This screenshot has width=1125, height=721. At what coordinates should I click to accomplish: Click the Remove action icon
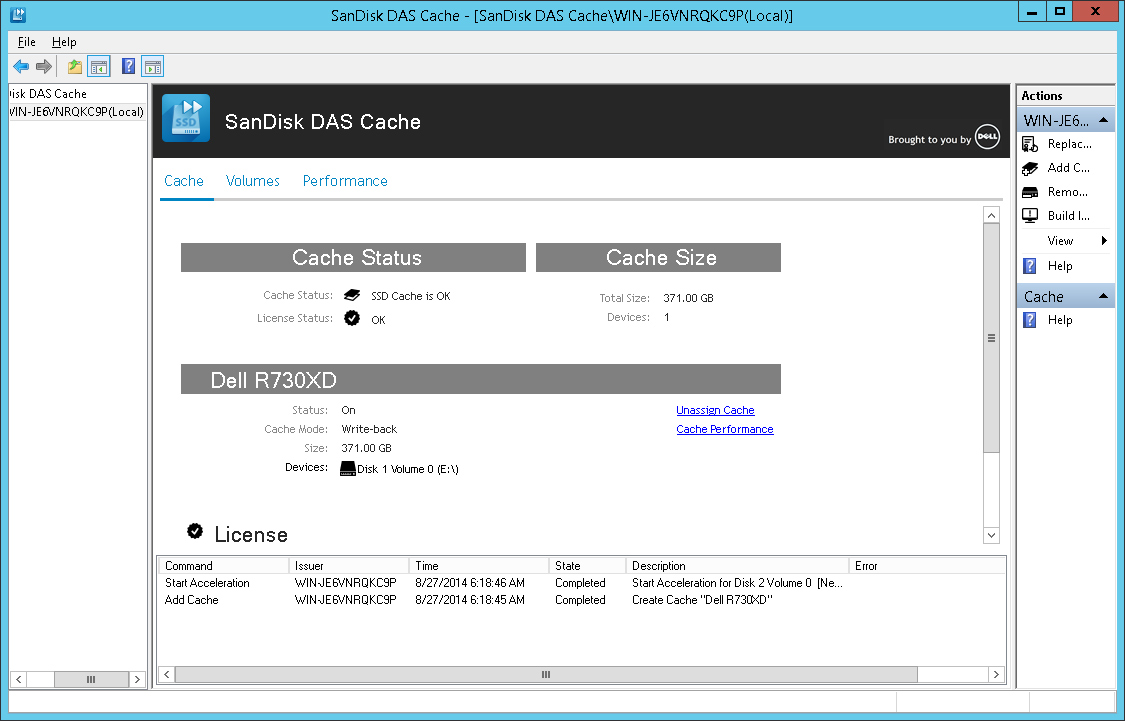pyautogui.click(x=1030, y=192)
